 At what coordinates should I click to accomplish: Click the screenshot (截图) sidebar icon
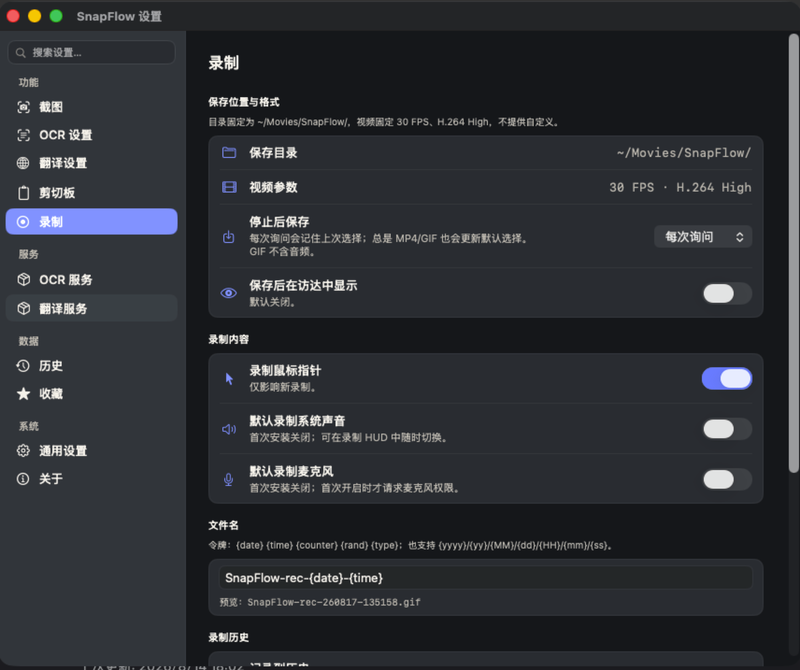23,107
